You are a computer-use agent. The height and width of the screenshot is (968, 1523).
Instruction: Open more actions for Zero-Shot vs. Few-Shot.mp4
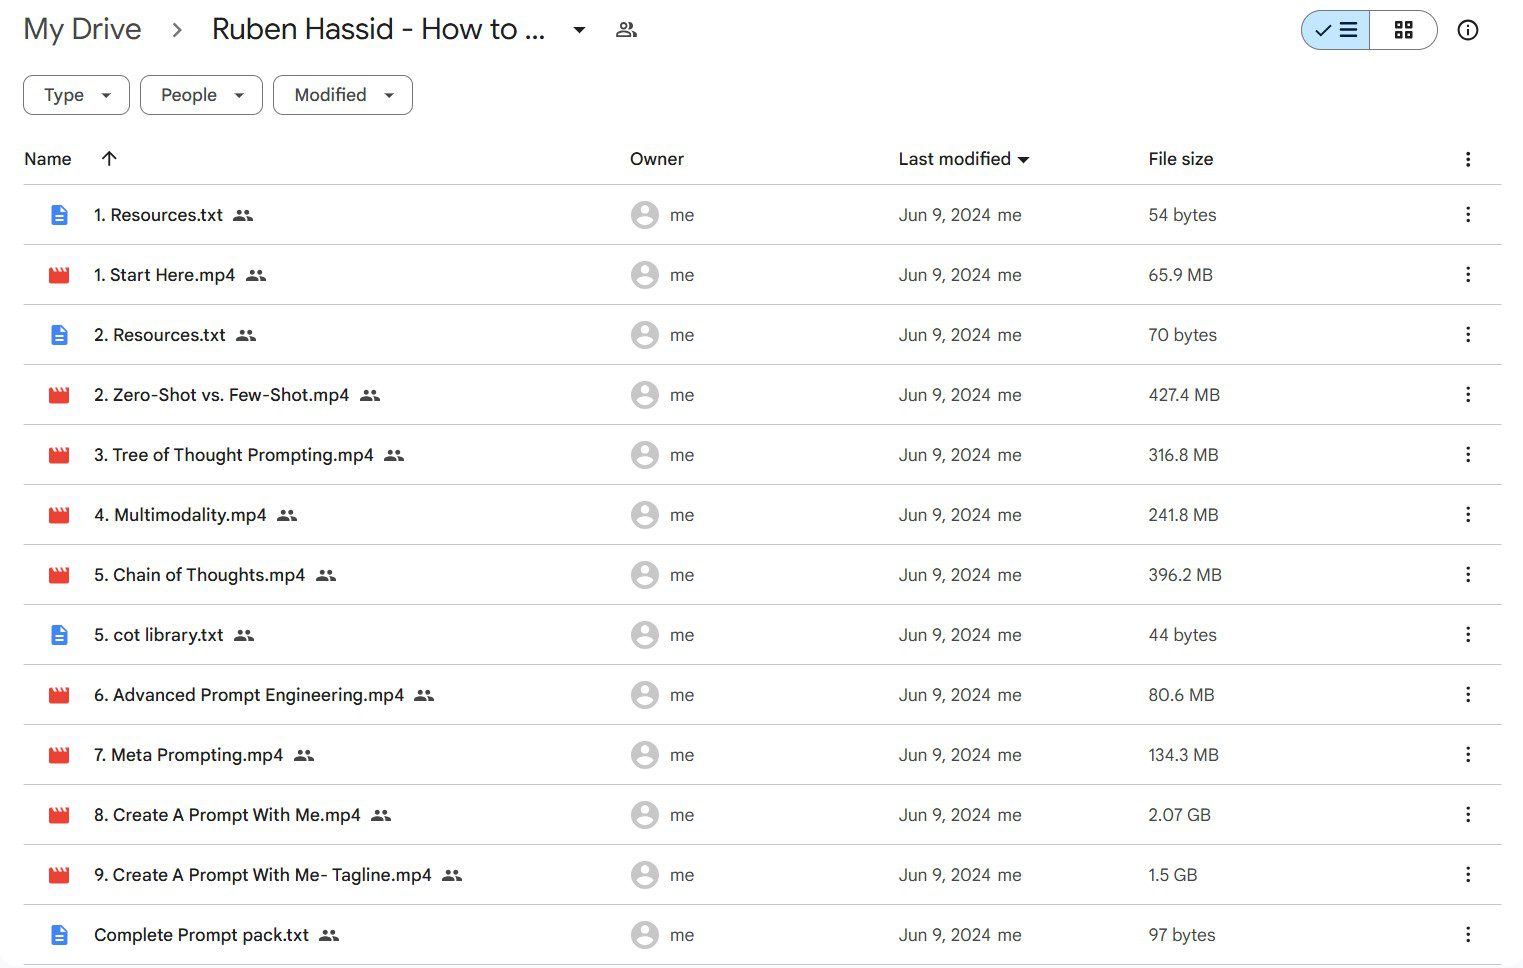[1467, 395]
